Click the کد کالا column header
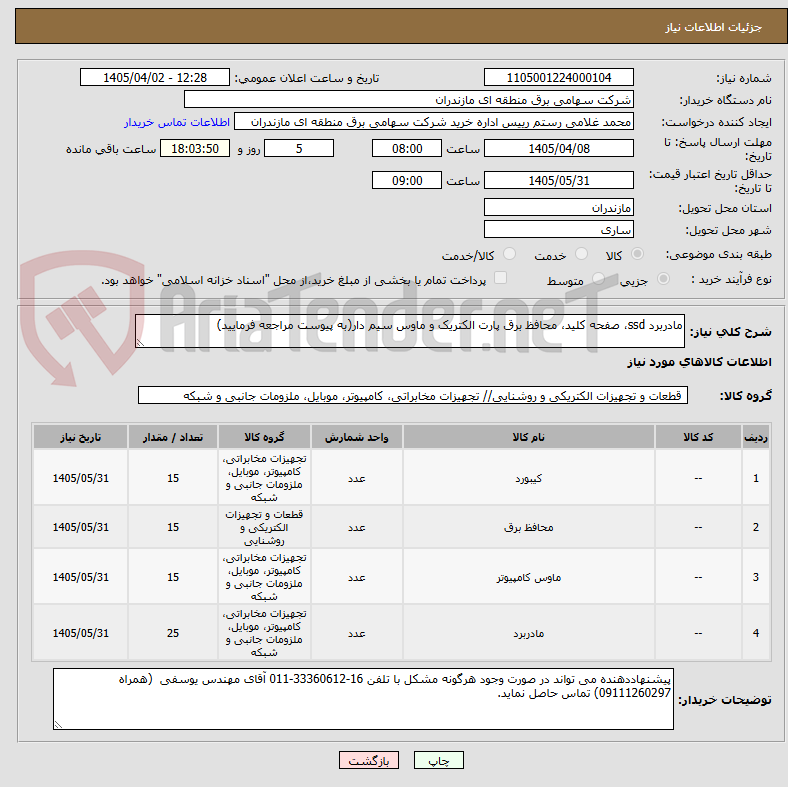The width and height of the screenshot is (788, 787). (x=698, y=437)
